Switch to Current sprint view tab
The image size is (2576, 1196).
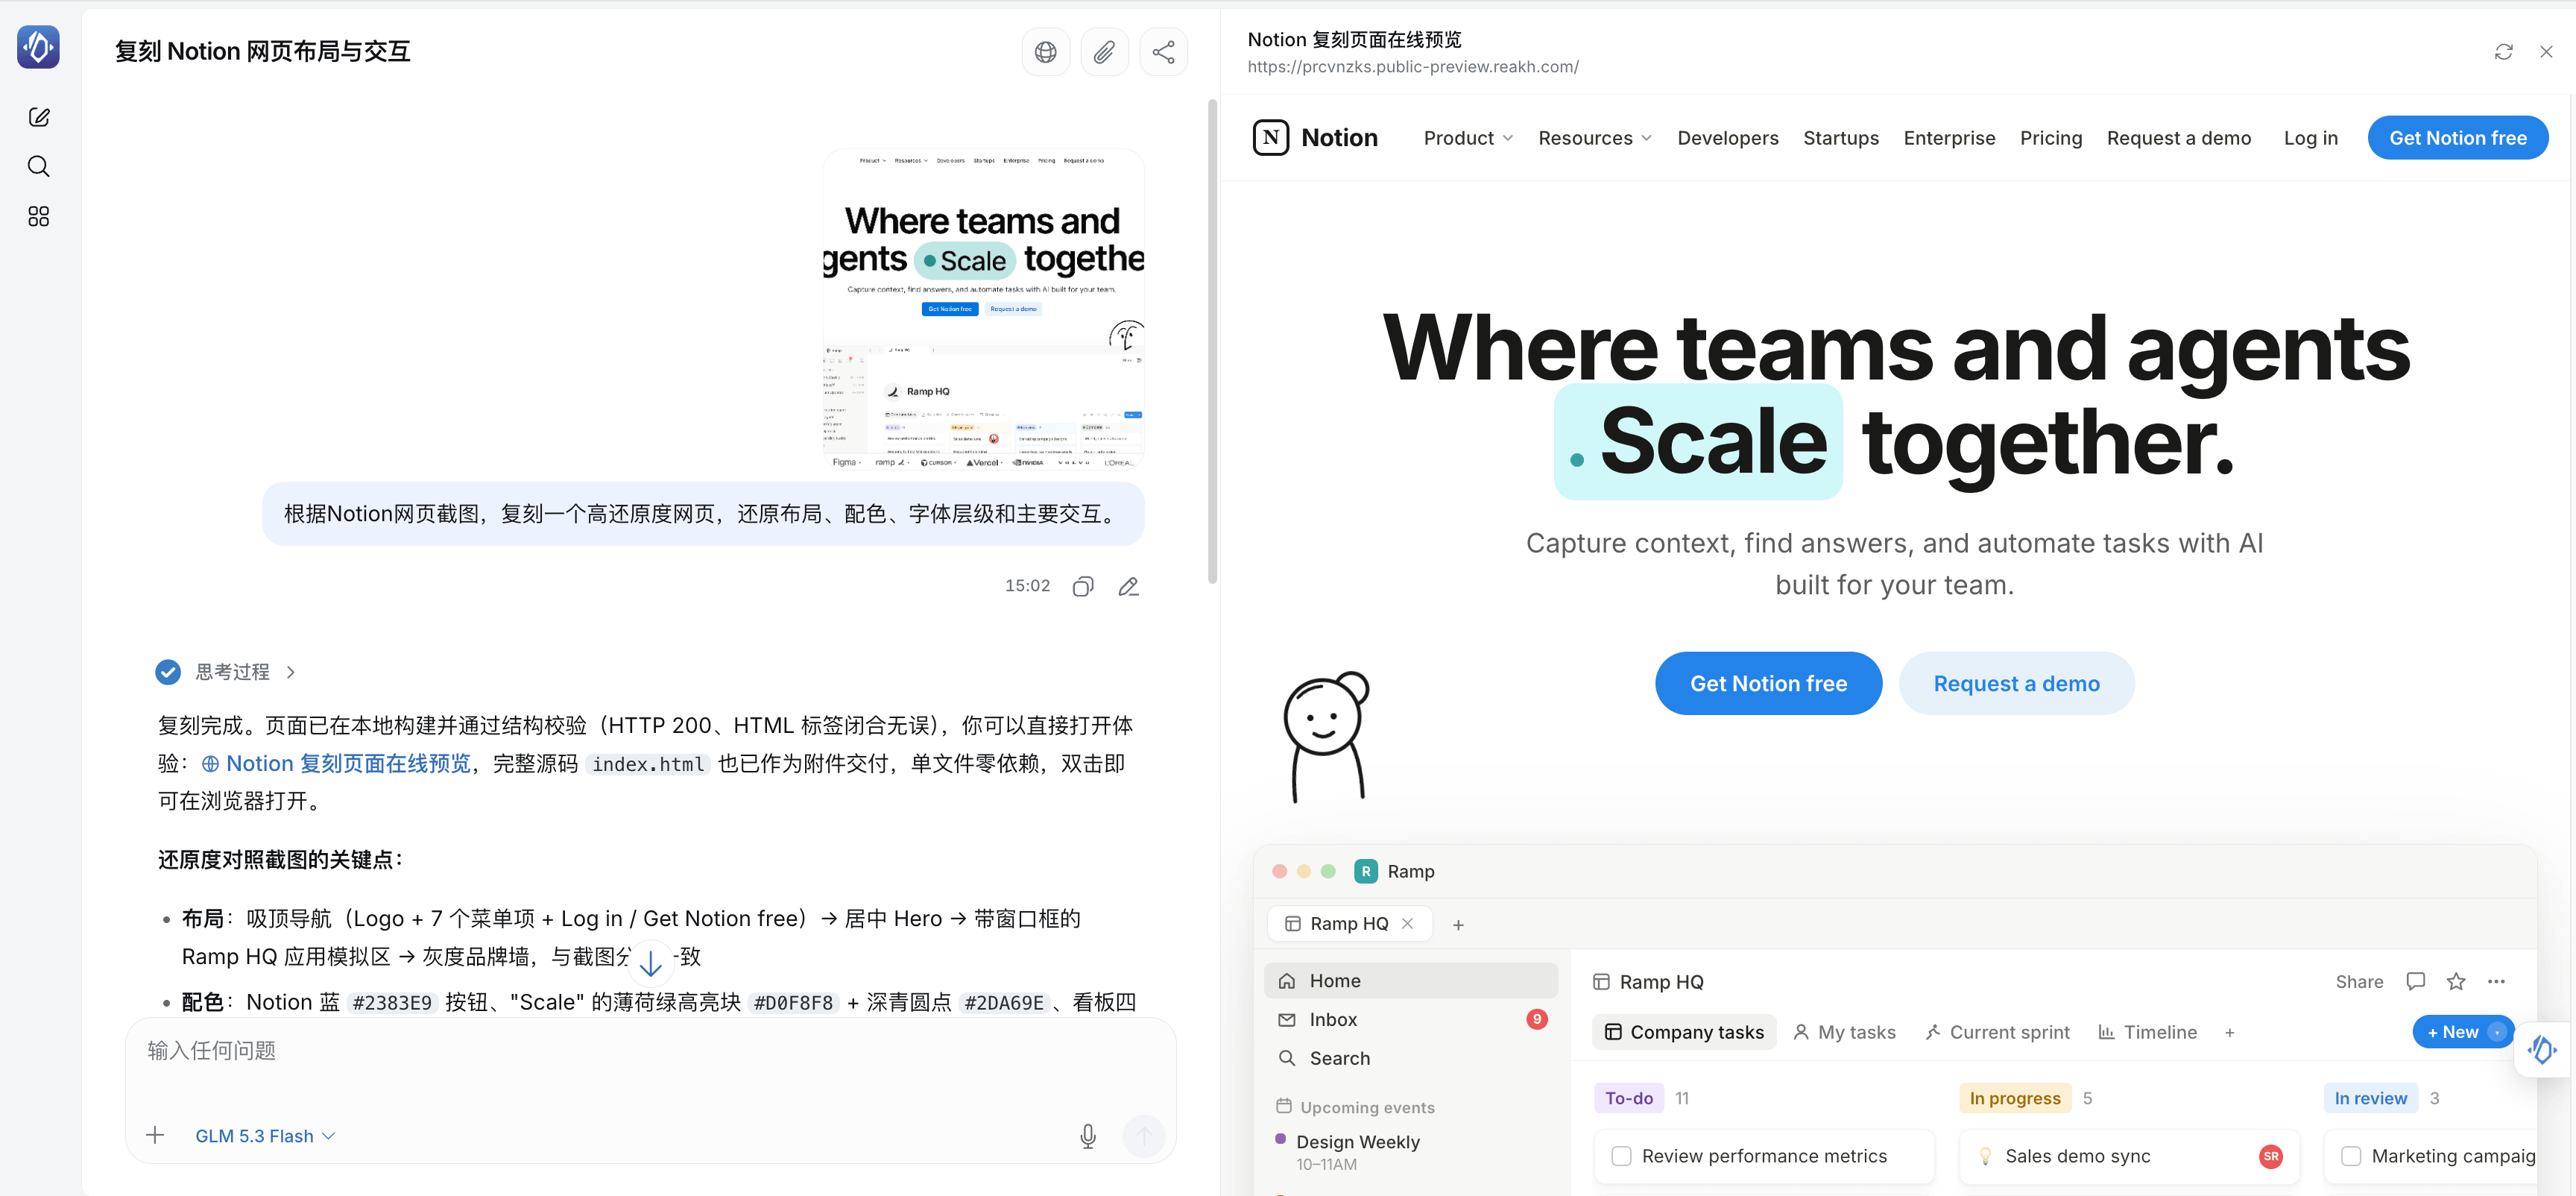(1998, 1032)
